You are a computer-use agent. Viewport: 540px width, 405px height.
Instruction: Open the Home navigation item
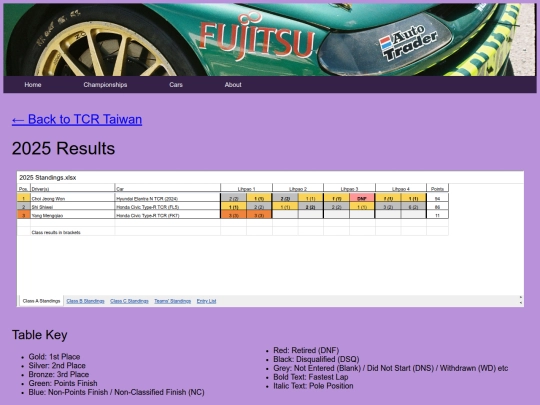pos(33,85)
